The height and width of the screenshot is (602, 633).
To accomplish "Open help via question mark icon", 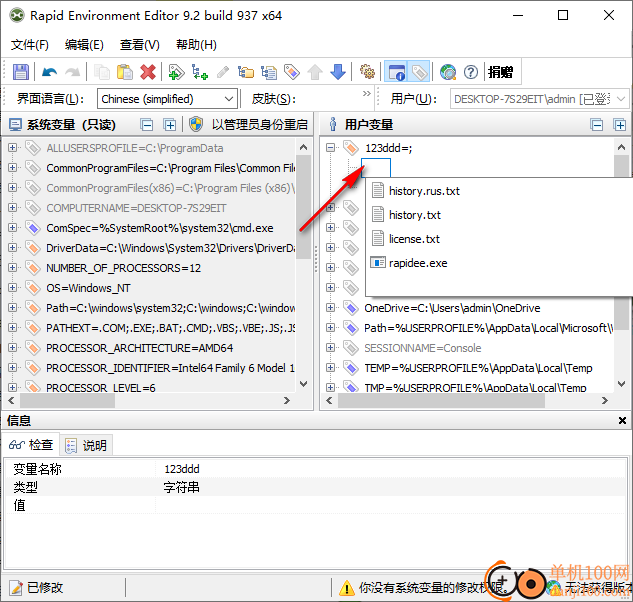I will (x=471, y=72).
